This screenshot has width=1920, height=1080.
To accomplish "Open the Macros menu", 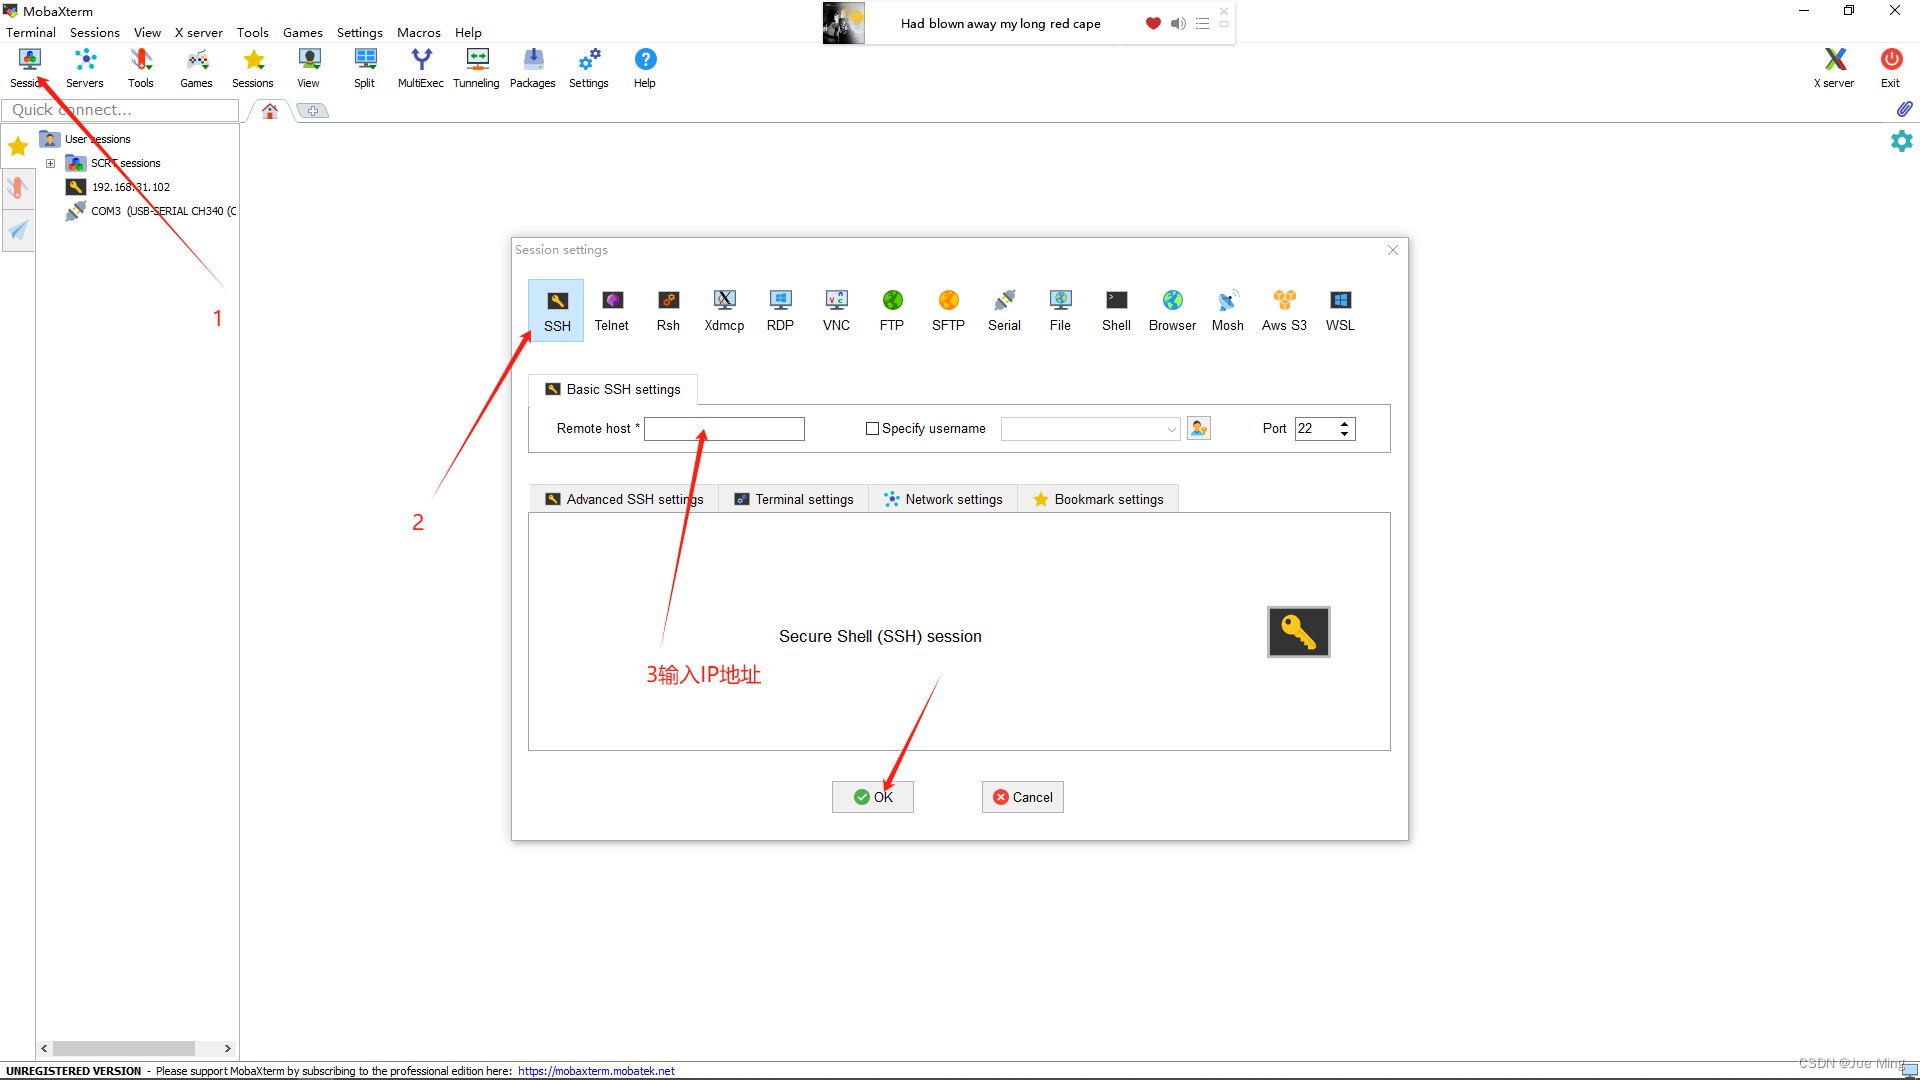I will [x=418, y=32].
